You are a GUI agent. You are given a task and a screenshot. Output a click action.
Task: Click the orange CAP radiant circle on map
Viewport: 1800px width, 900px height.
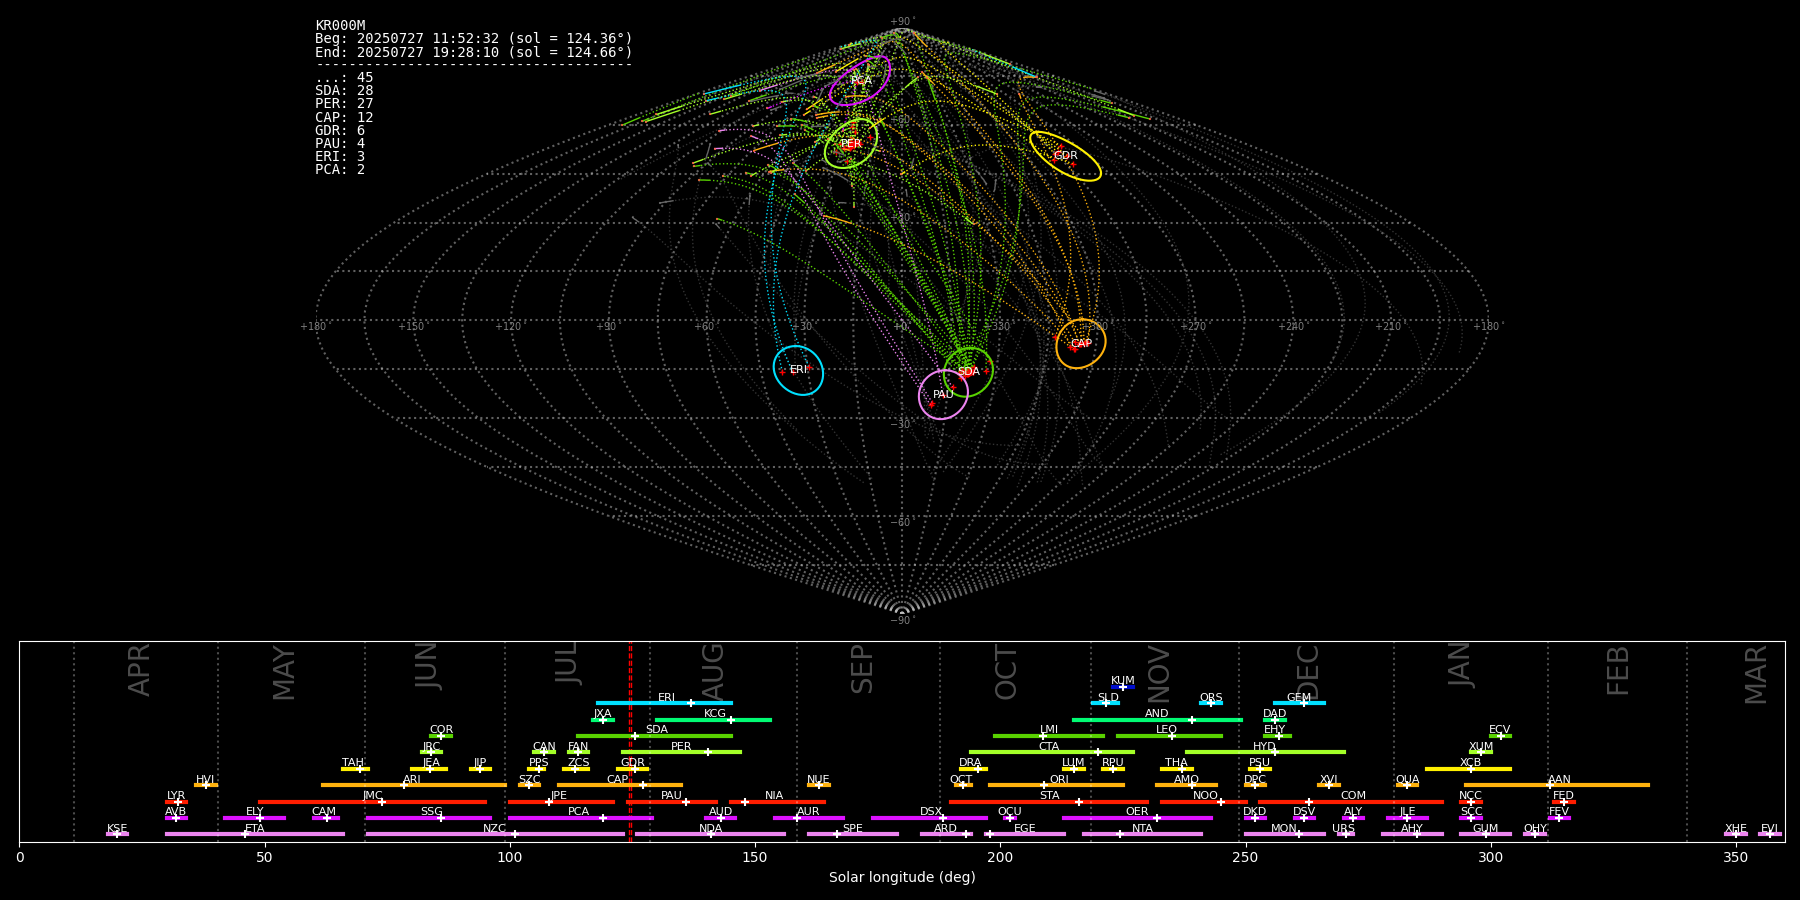click(x=1081, y=344)
